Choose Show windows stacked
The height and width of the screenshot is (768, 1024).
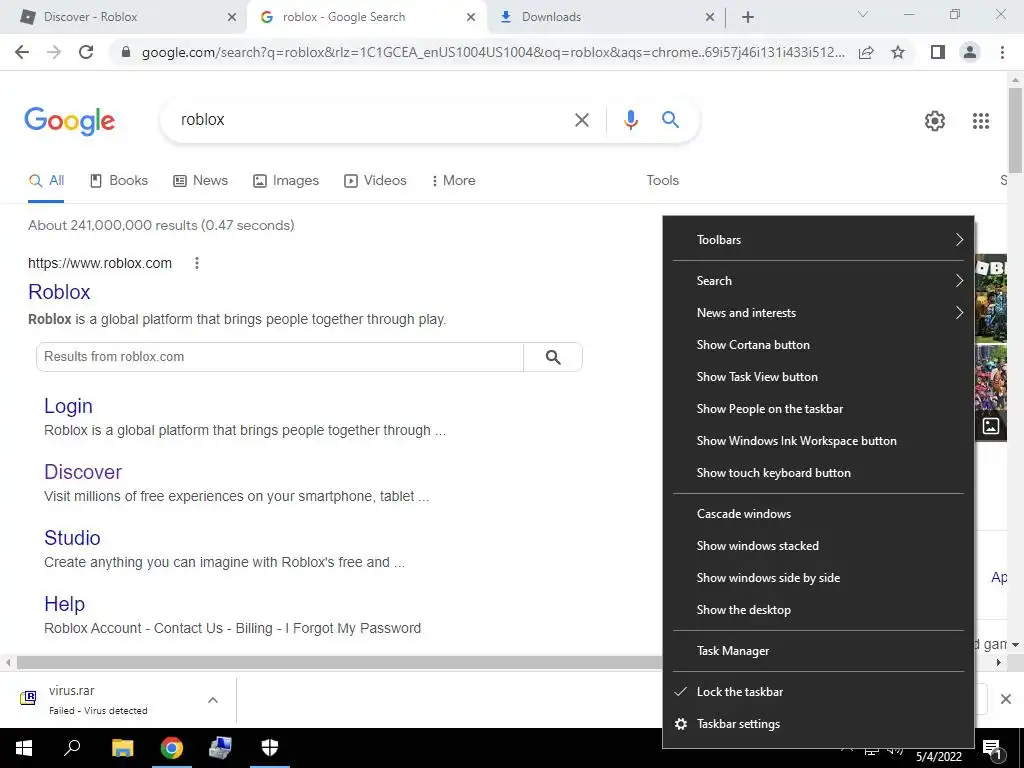click(x=818, y=546)
